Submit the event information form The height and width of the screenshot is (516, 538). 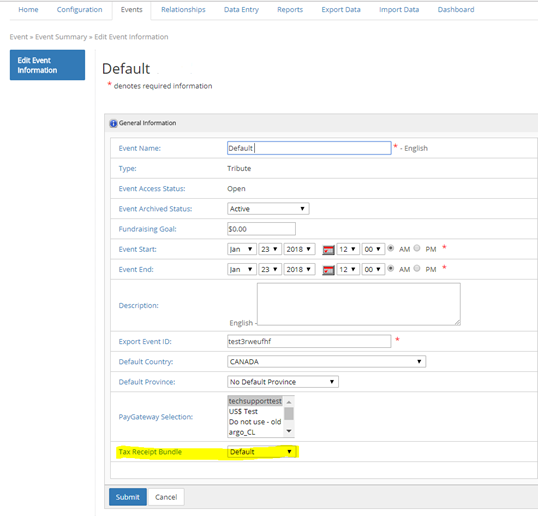coord(128,497)
